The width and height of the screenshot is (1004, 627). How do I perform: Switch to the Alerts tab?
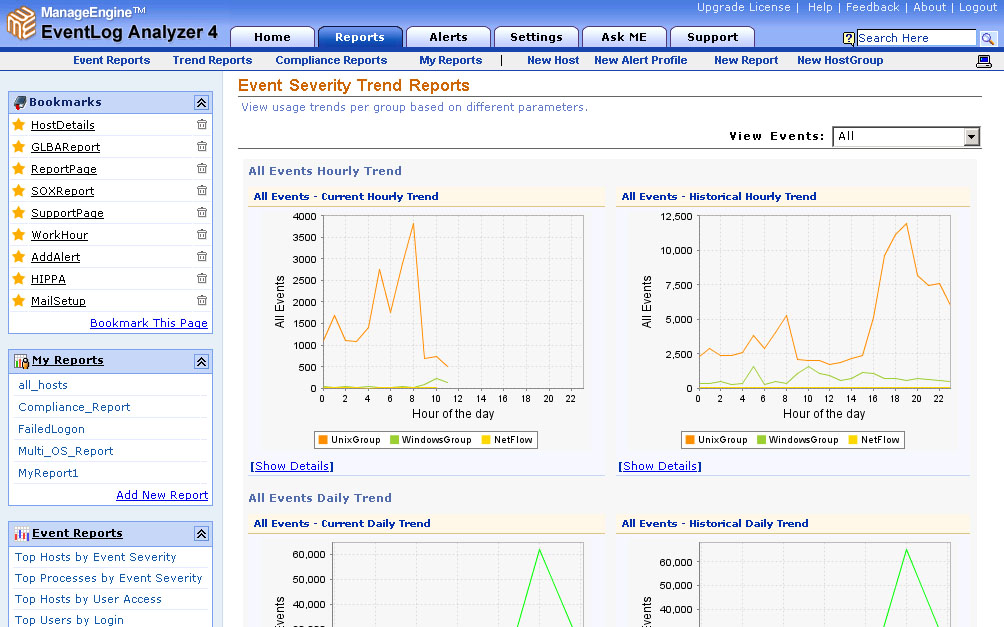click(448, 37)
